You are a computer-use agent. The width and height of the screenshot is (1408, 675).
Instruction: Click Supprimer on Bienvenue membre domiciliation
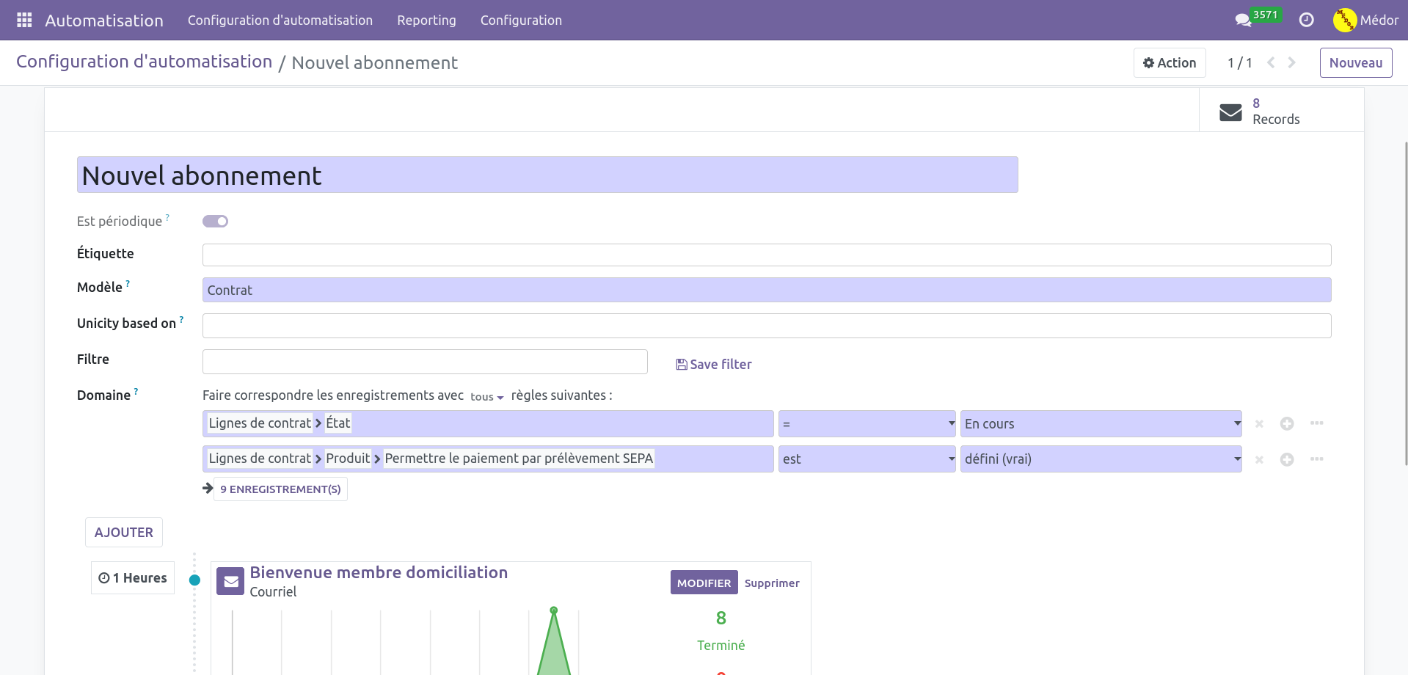tap(772, 583)
